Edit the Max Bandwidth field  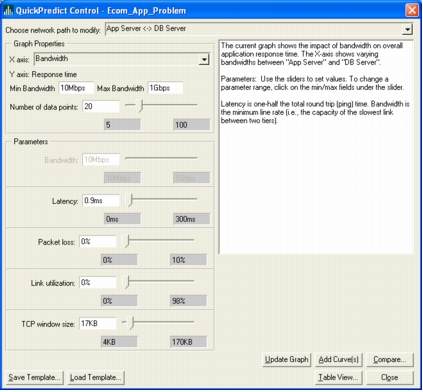point(165,88)
